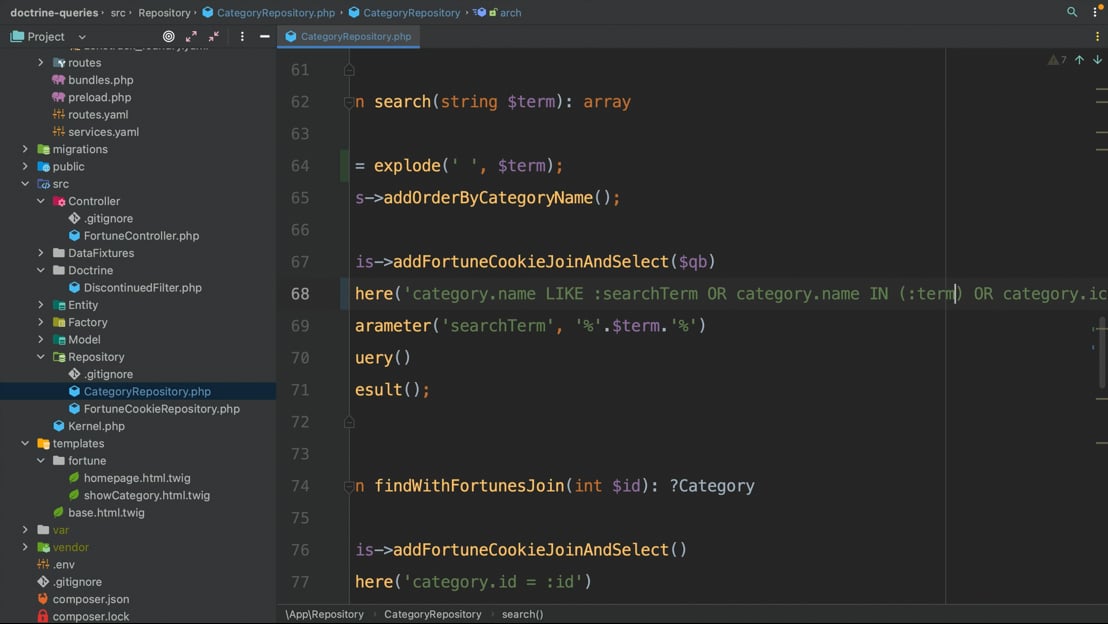Open the editor tabs kebab menu
Viewport: 1108px width, 624px height.
[1097, 36]
